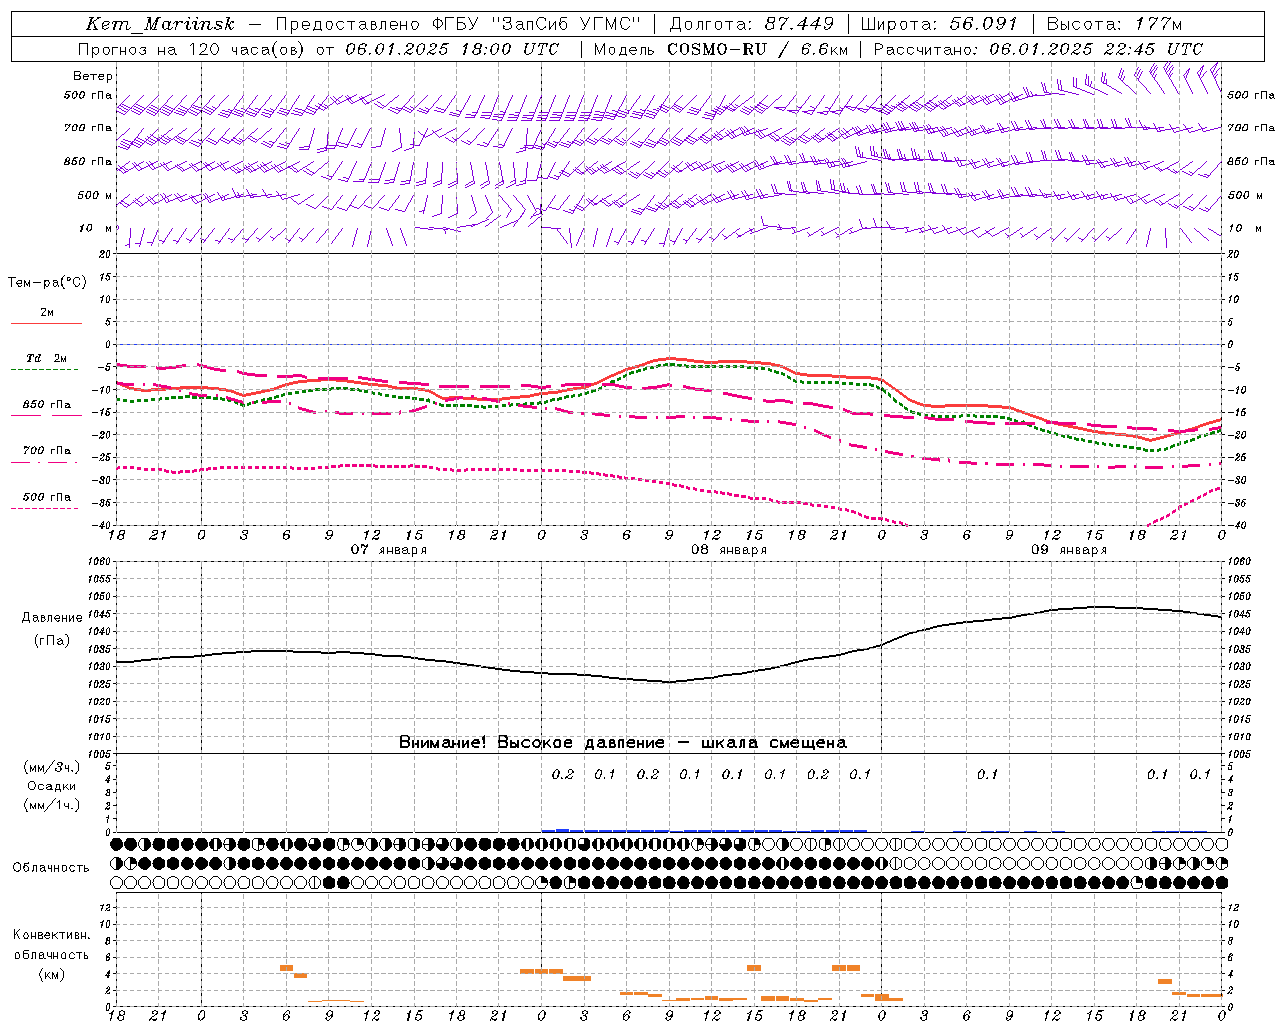Image resolution: width=1280 pixels, height=1024 pixels.
Task: Click the Осадки panel label
Action: [52, 786]
